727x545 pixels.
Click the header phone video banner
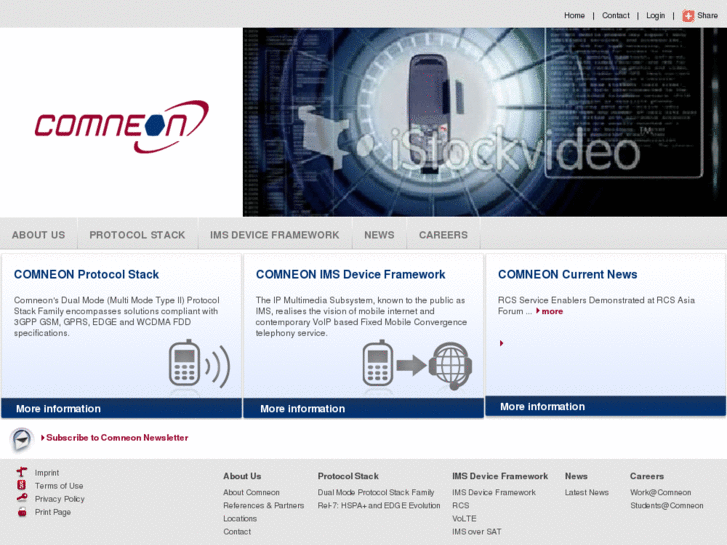coord(485,122)
